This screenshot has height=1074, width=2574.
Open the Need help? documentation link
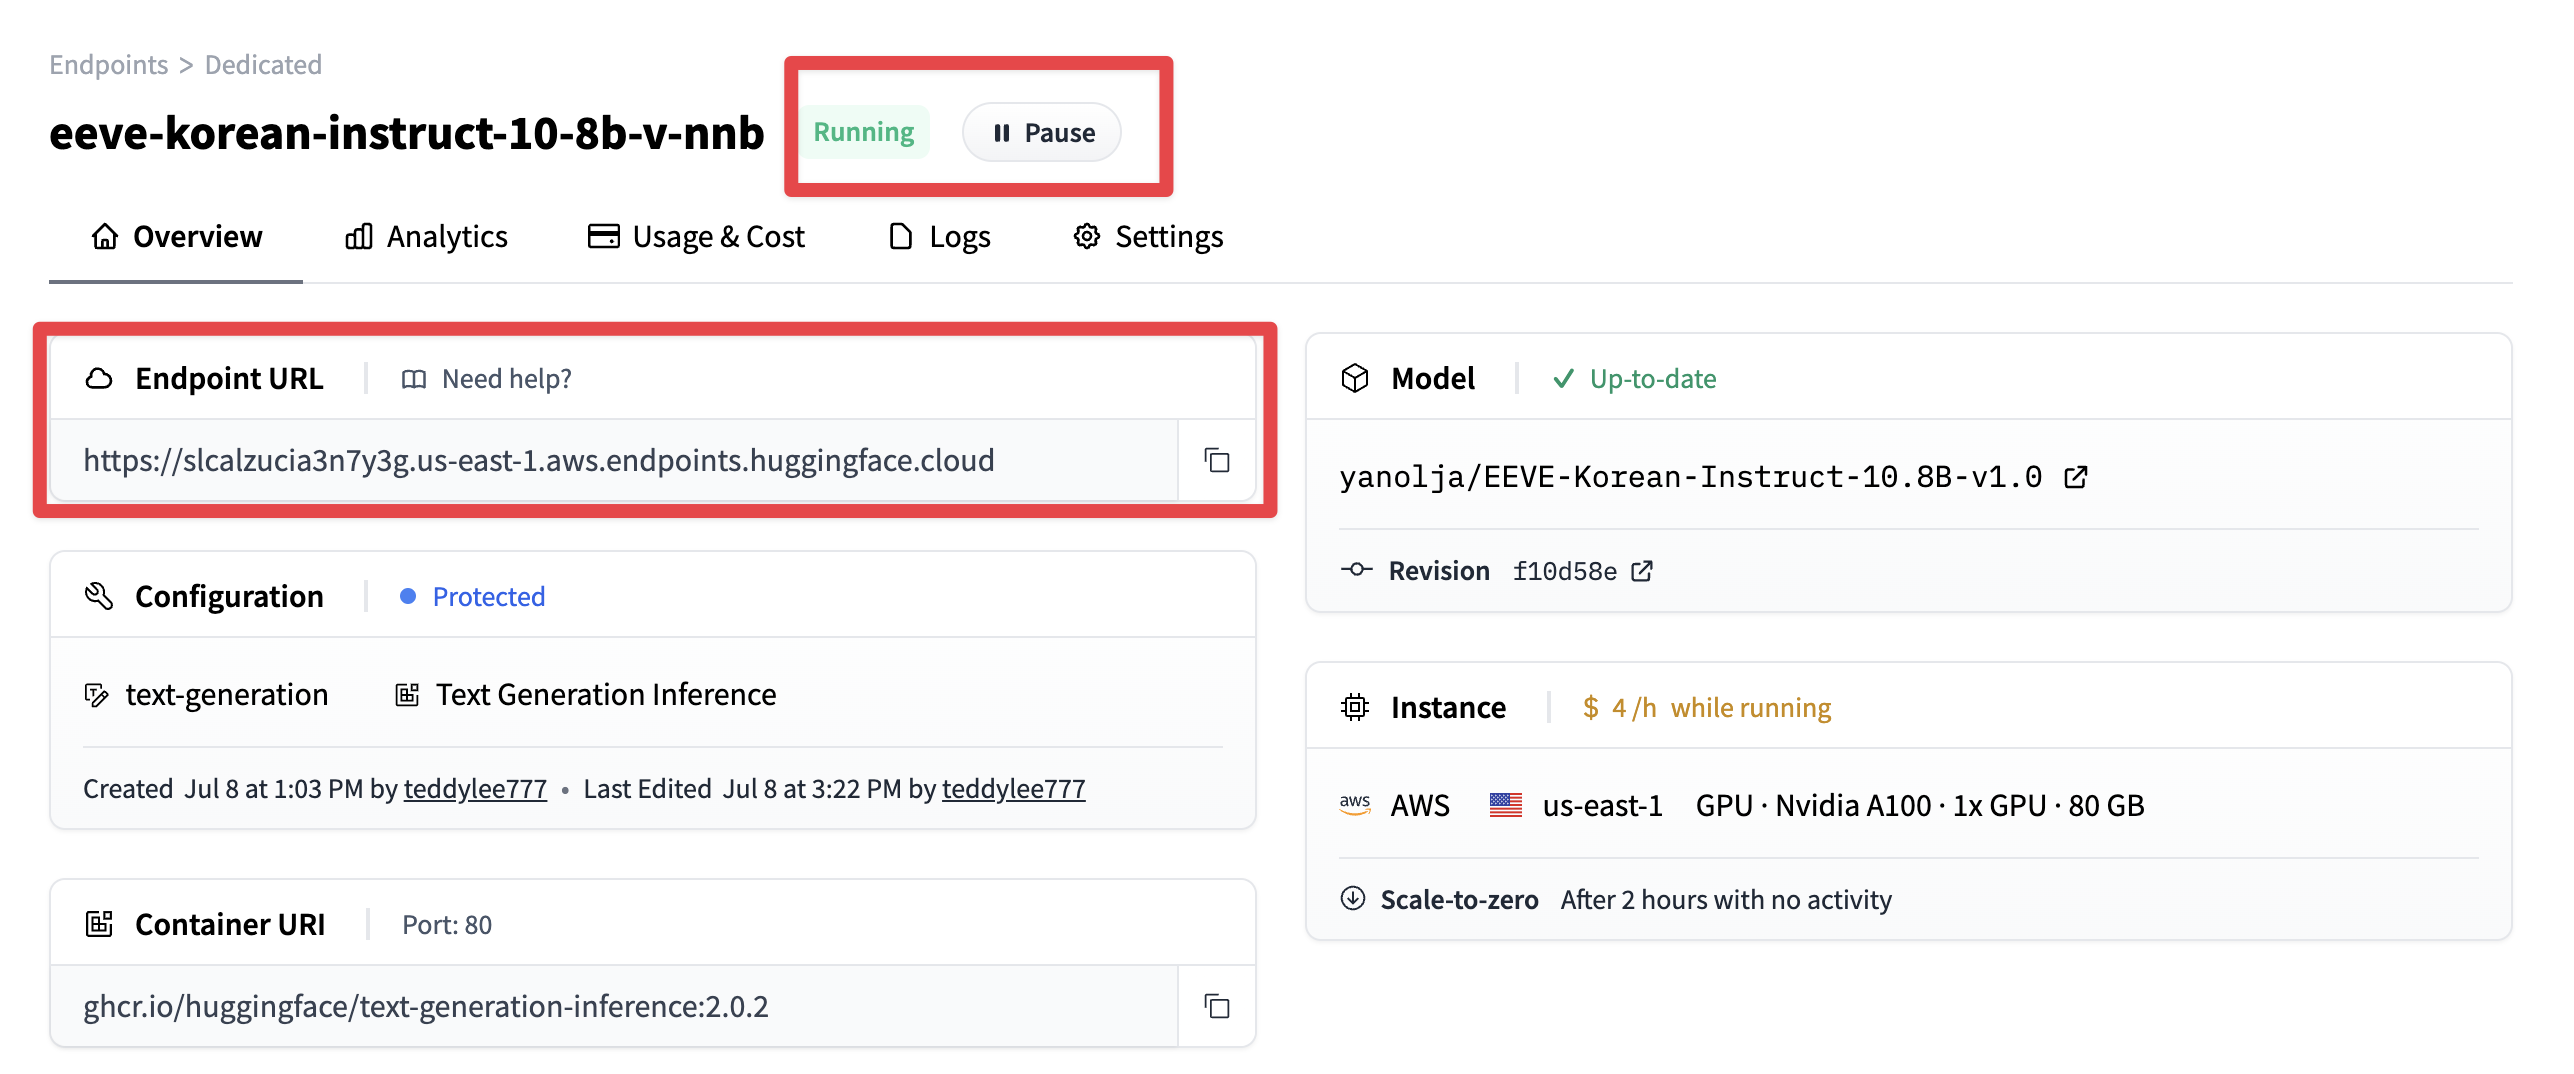[x=487, y=379]
